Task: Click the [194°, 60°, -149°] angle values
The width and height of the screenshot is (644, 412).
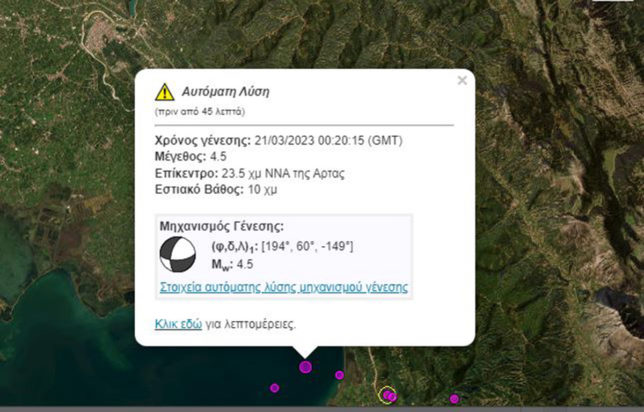Action: click(x=308, y=246)
